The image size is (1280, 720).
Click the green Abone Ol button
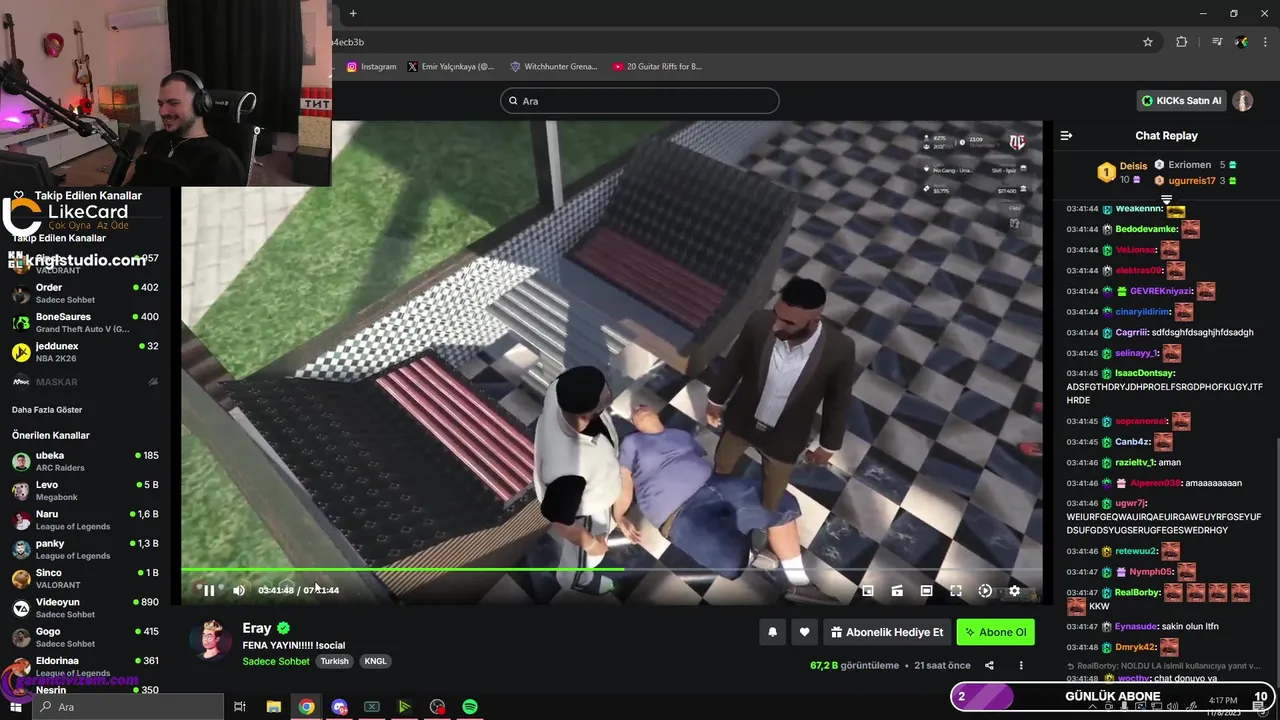click(995, 632)
